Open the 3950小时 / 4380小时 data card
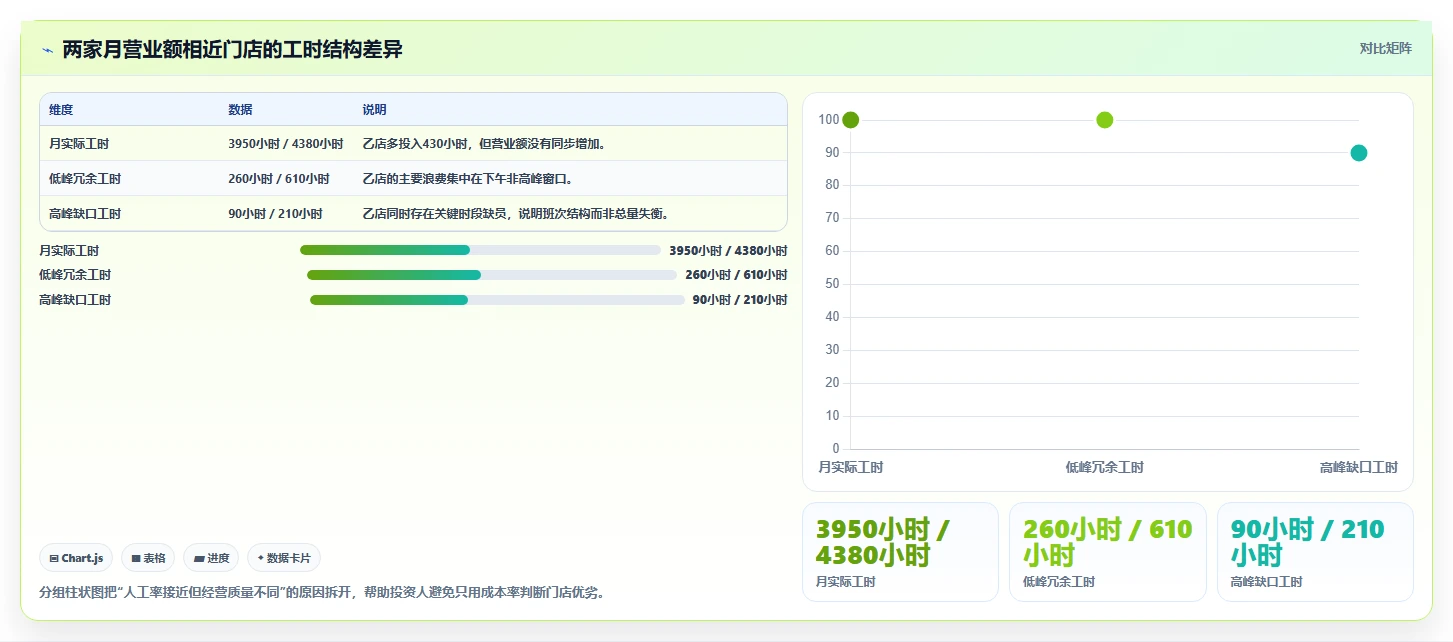This screenshot has width=1453, height=642. tap(900, 552)
